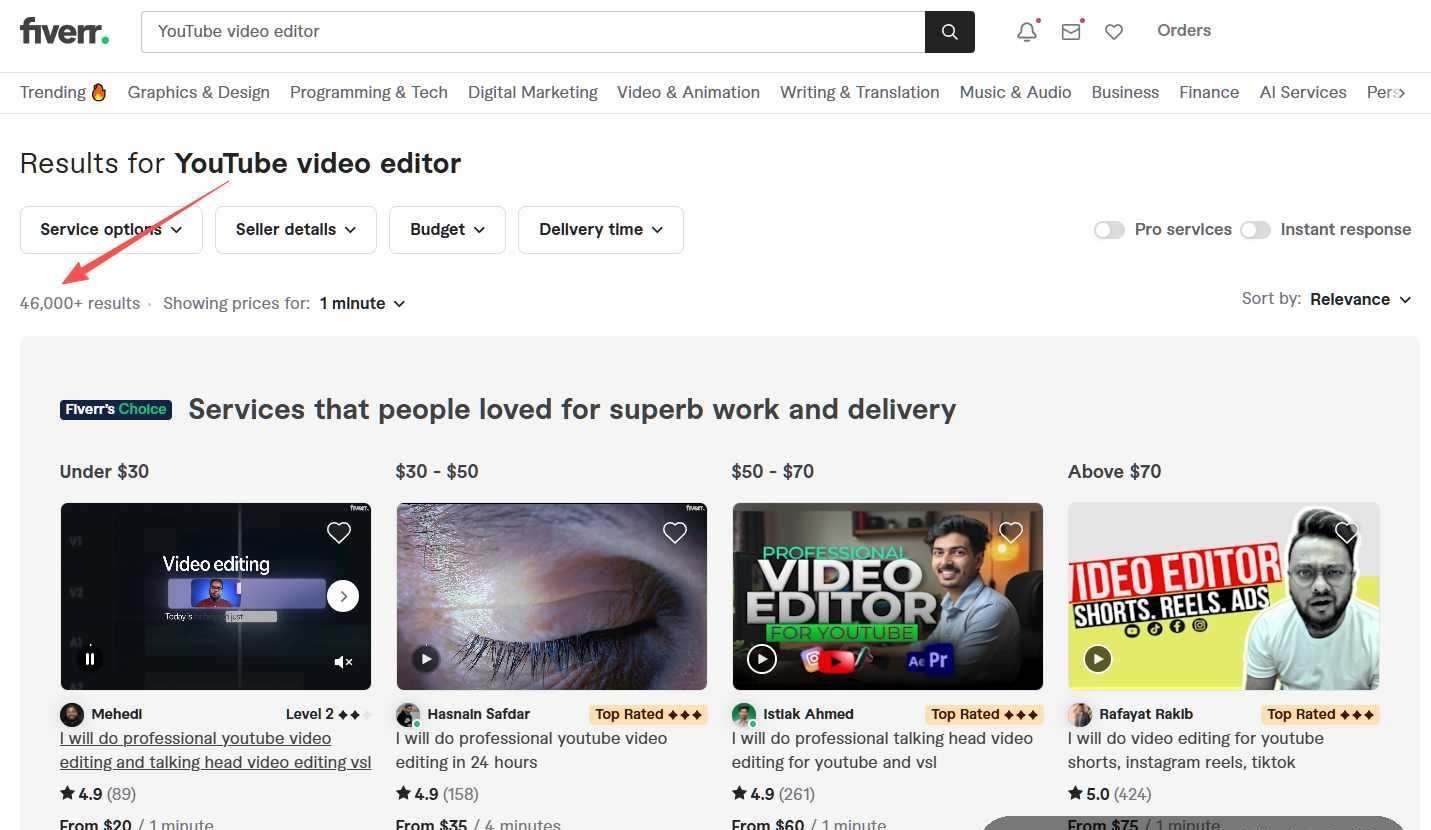Expand the Service options filter
1431x830 pixels.
point(111,230)
